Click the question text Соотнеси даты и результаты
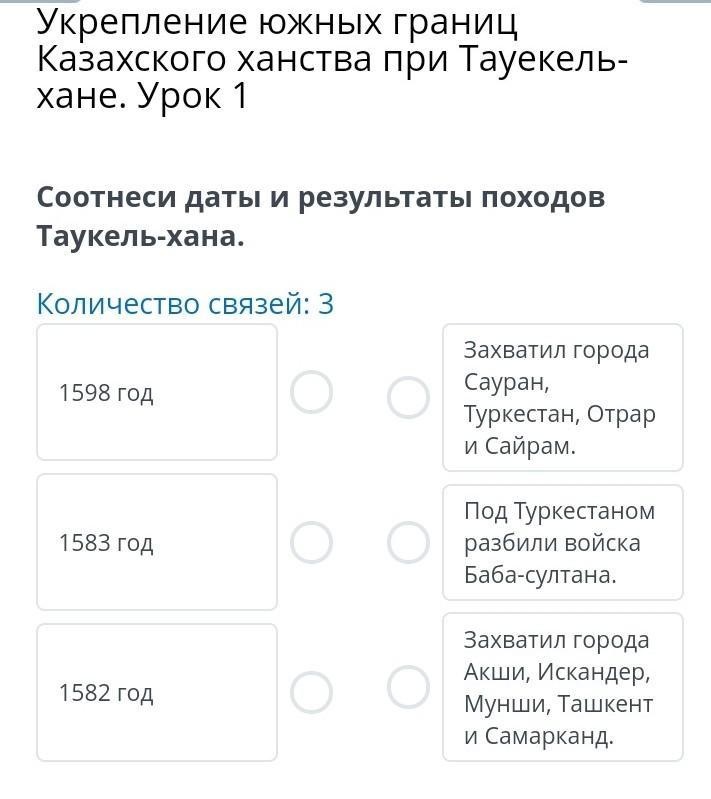Viewport: 711px width, 799px height. [x=321, y=216]
